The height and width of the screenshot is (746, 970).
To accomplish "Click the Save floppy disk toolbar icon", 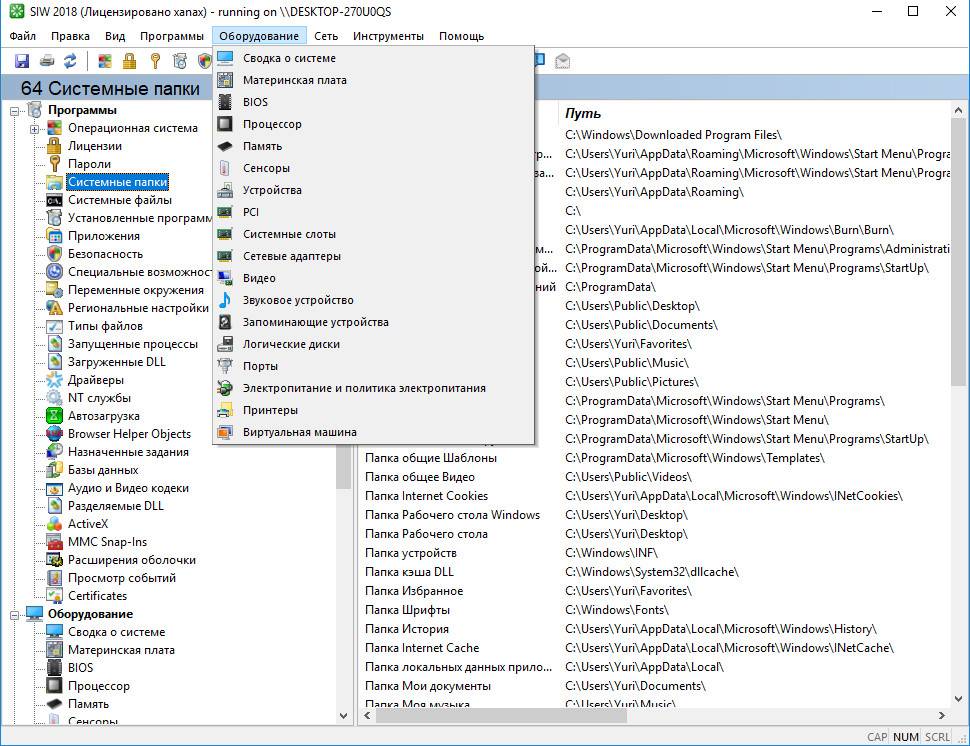I will pyautogui.click(x=22, y=61).
